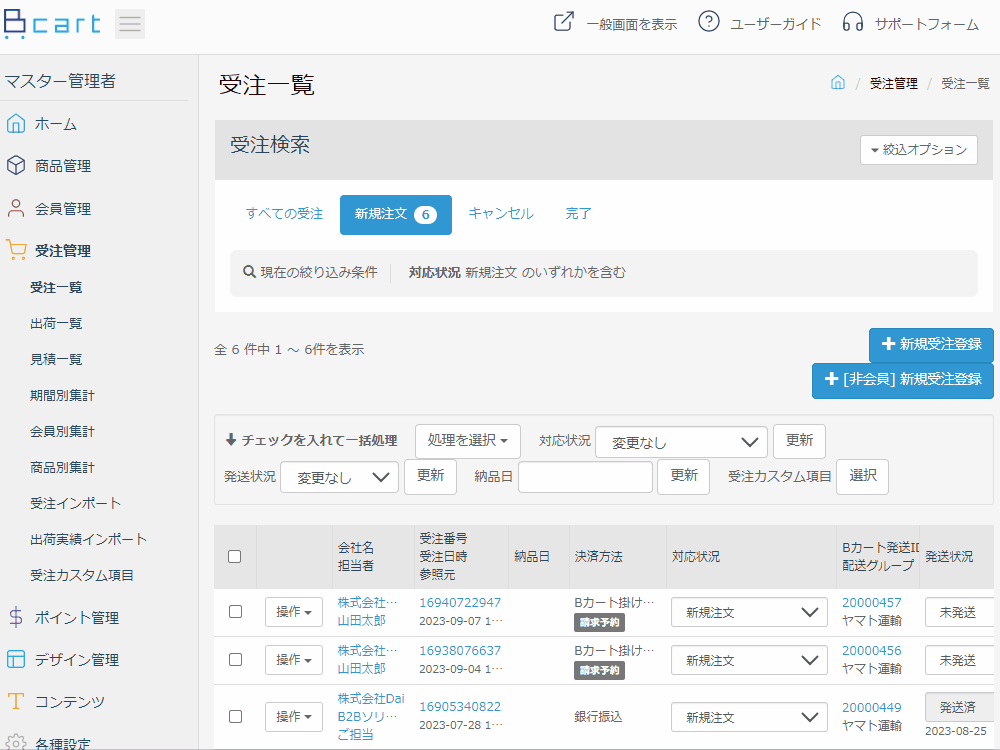This screenshot has width=1000, height=750.
Task: Expand the 絞込オプション filter options
Action: pos(918,150)
